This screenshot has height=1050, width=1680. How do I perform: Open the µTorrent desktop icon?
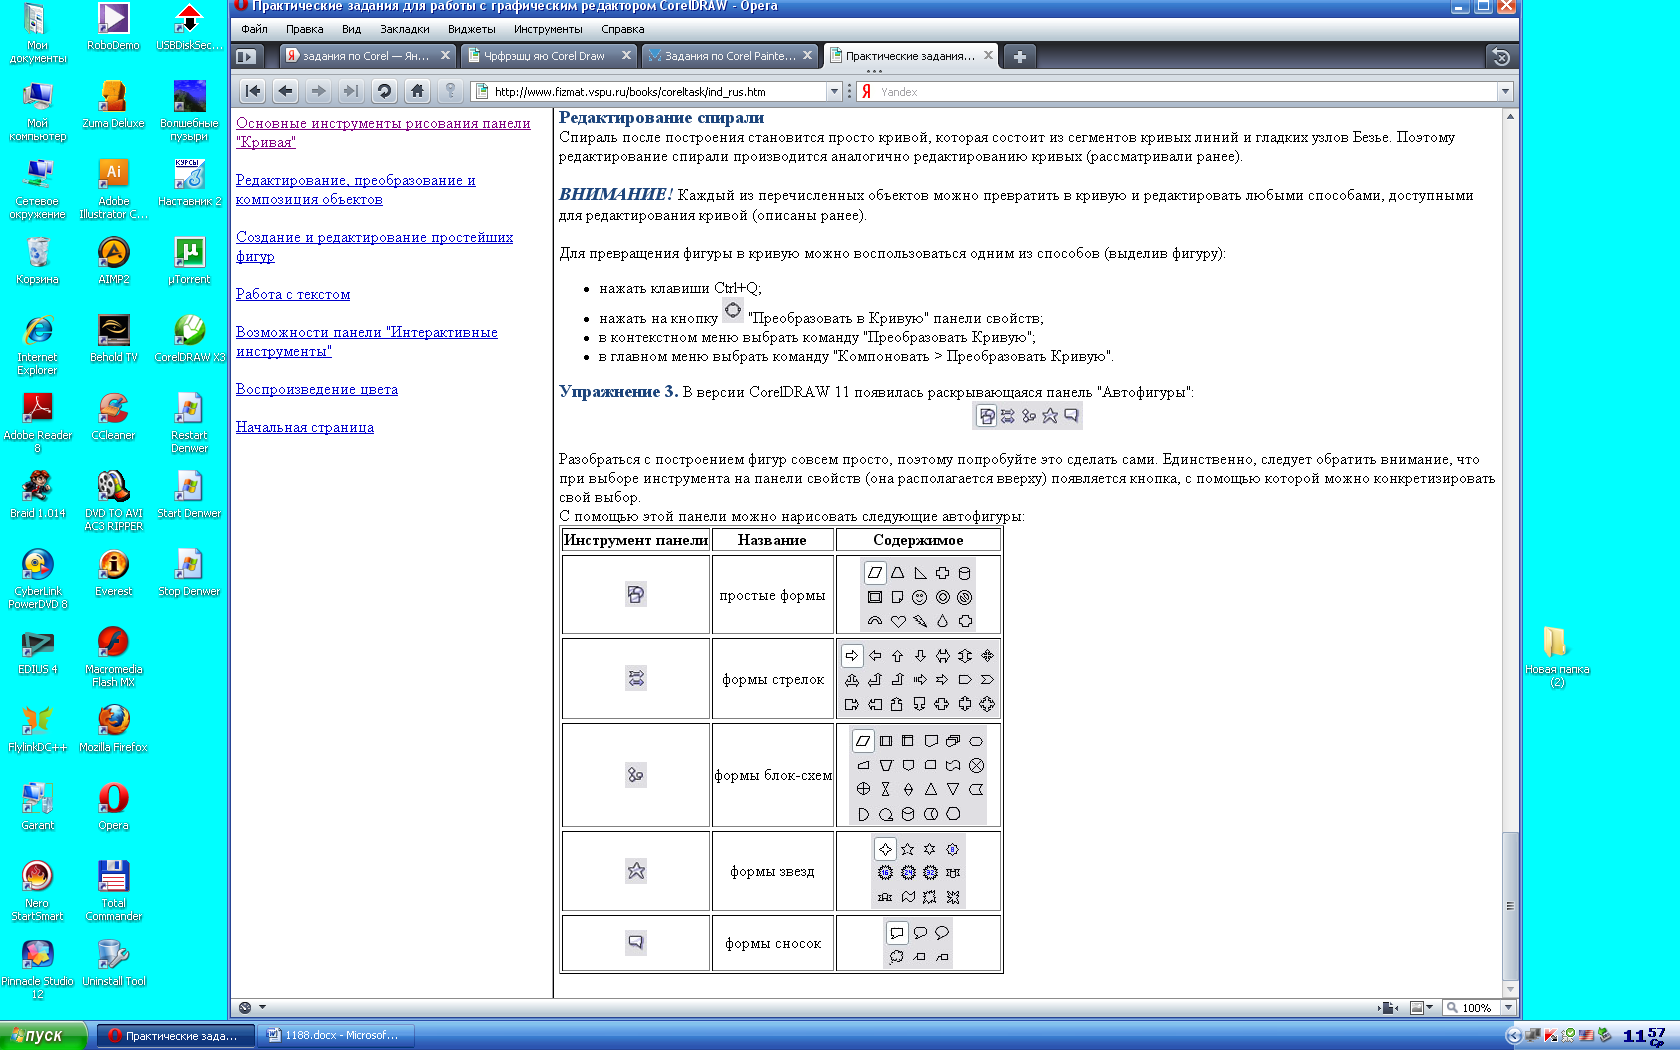[190, 259]
